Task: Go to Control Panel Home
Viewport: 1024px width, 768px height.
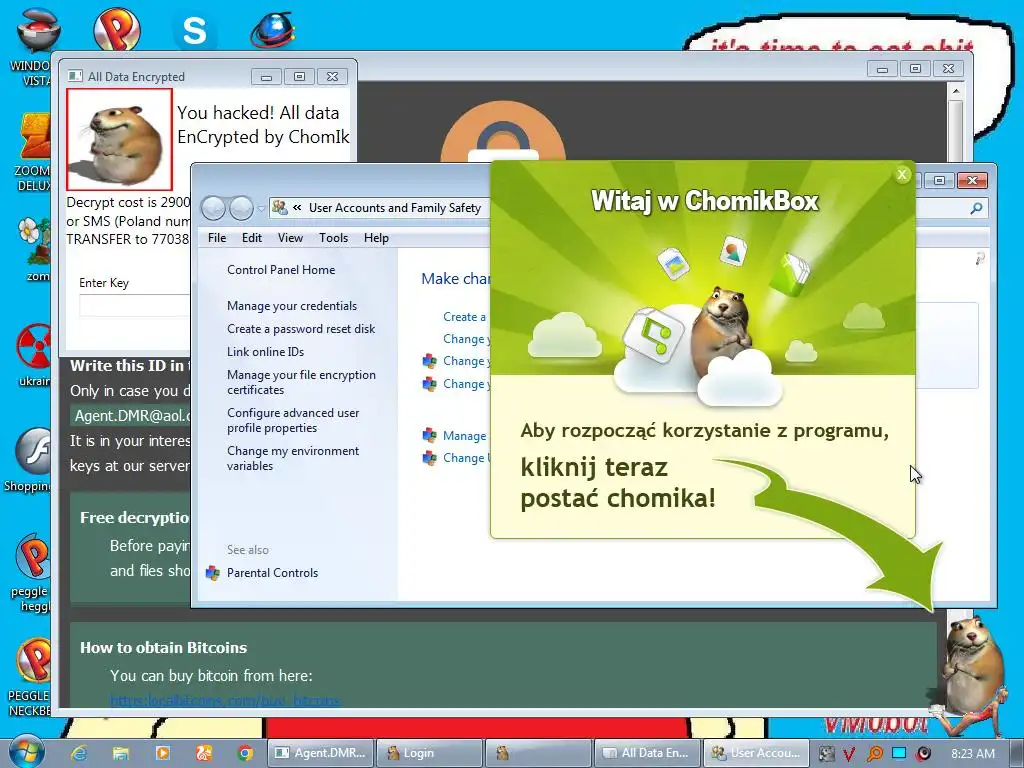Action: point(281,270)
